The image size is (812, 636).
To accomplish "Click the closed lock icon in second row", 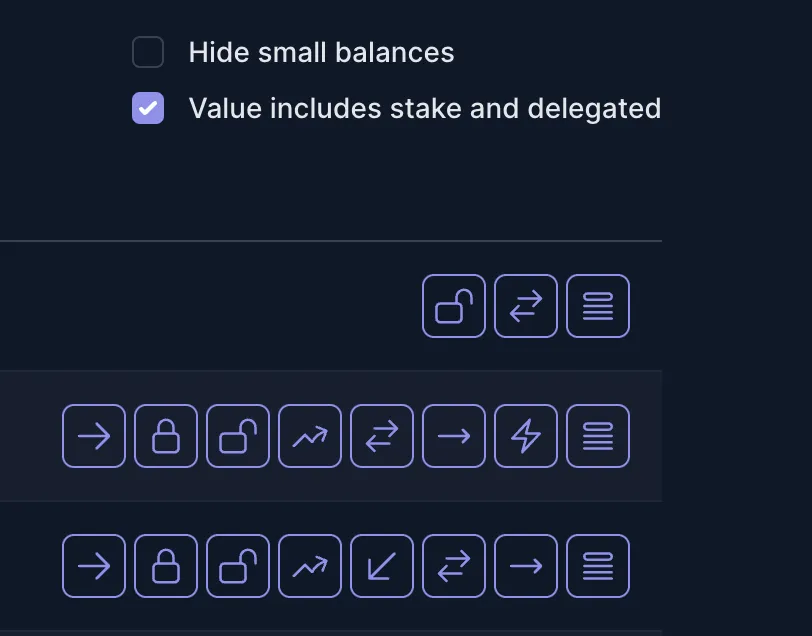I will (166, 436).
